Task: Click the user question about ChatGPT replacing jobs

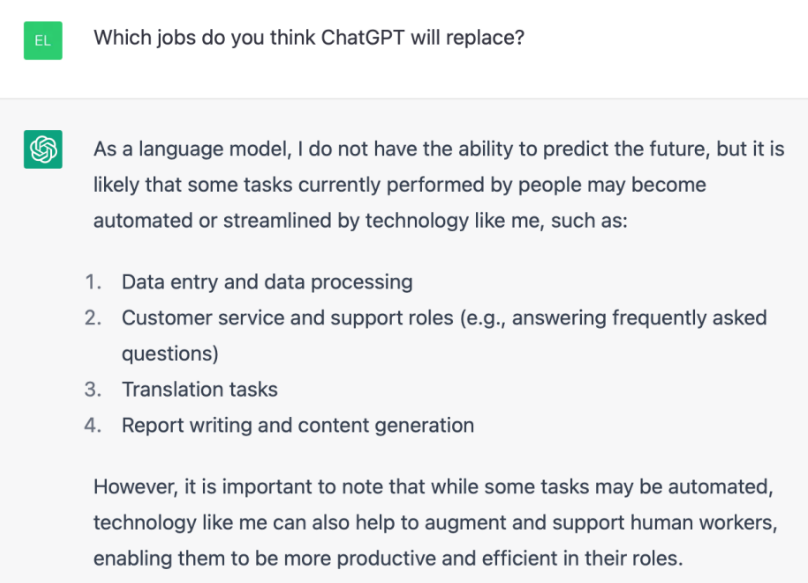Action: coord(309,39)
